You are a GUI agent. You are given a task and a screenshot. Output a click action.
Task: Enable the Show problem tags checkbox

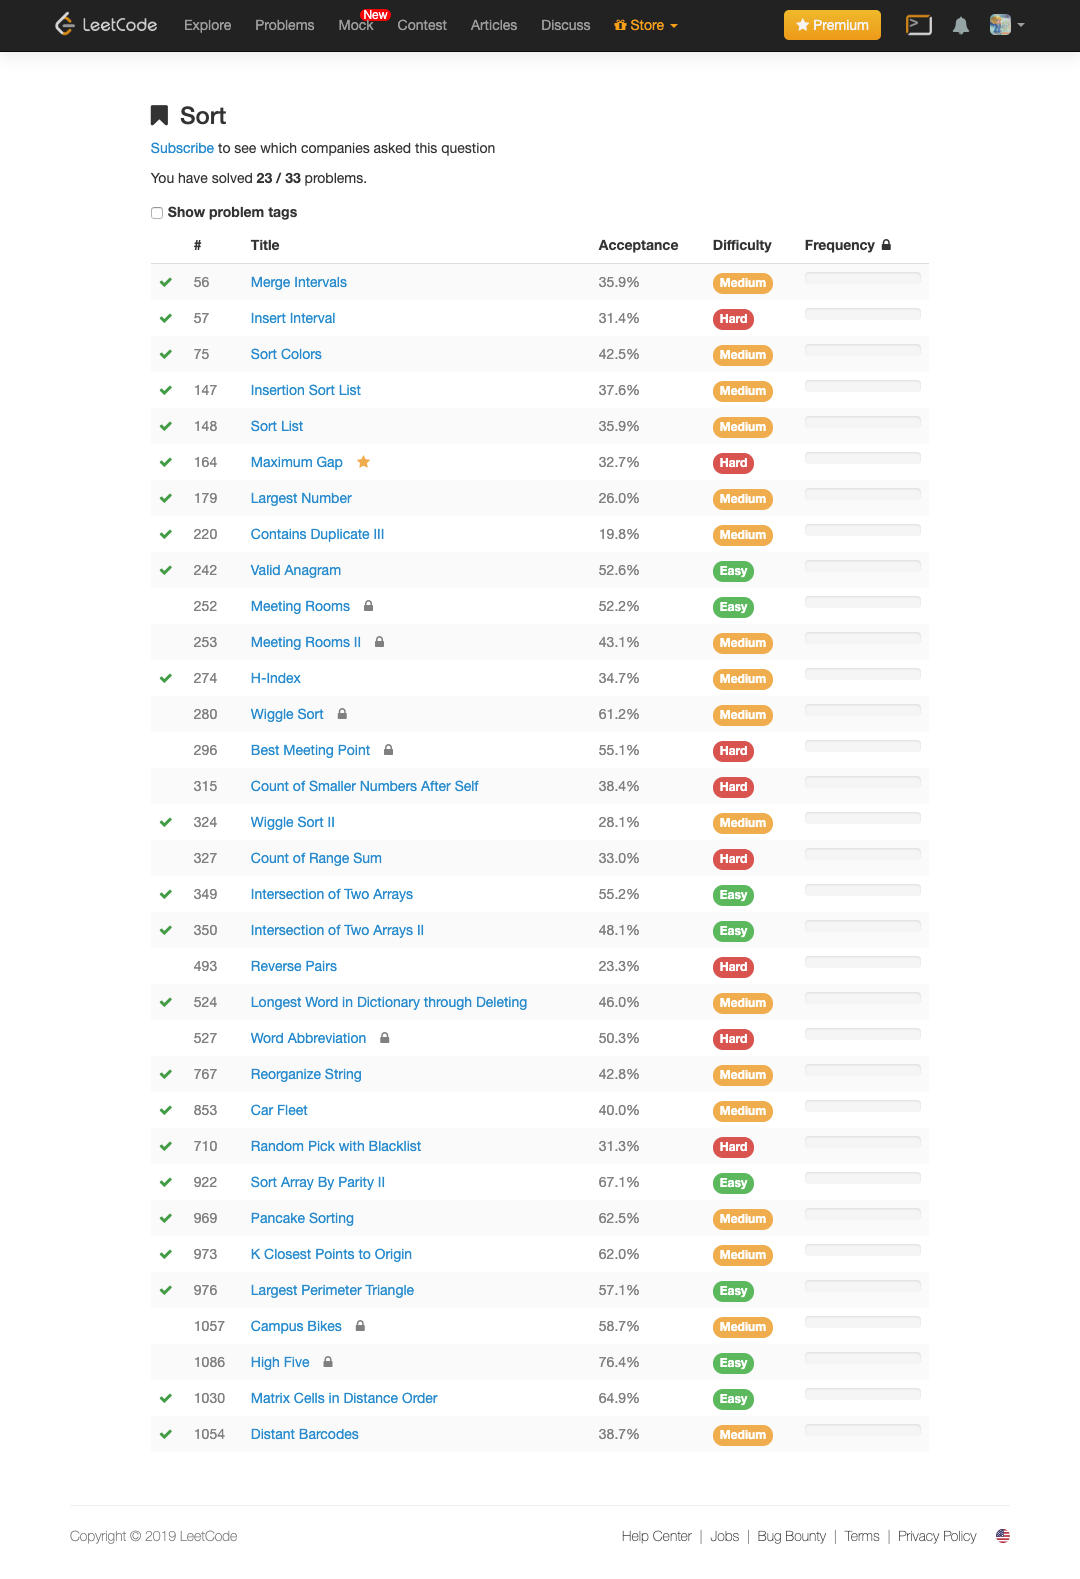pyautogui.click(x=157, y=213)
